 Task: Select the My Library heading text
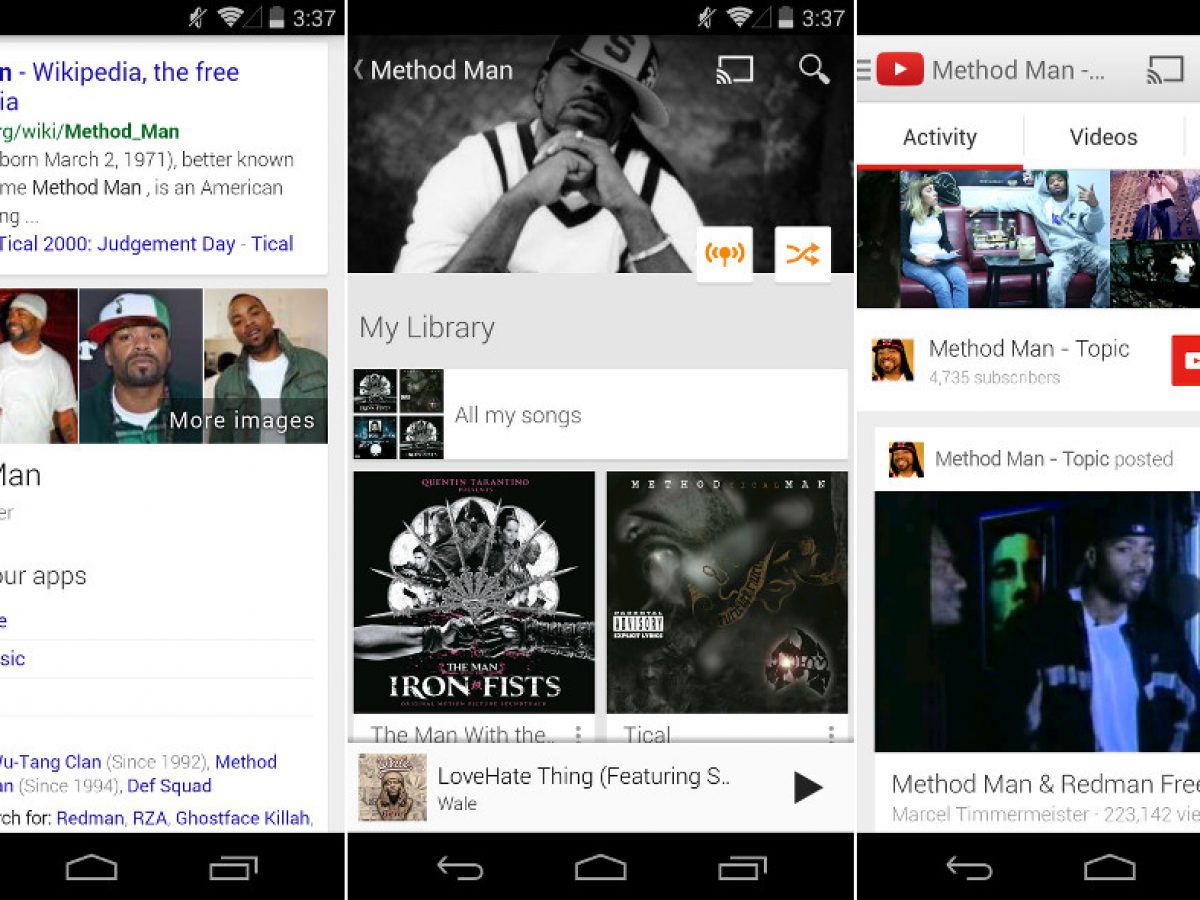click(x=427, y=327)
